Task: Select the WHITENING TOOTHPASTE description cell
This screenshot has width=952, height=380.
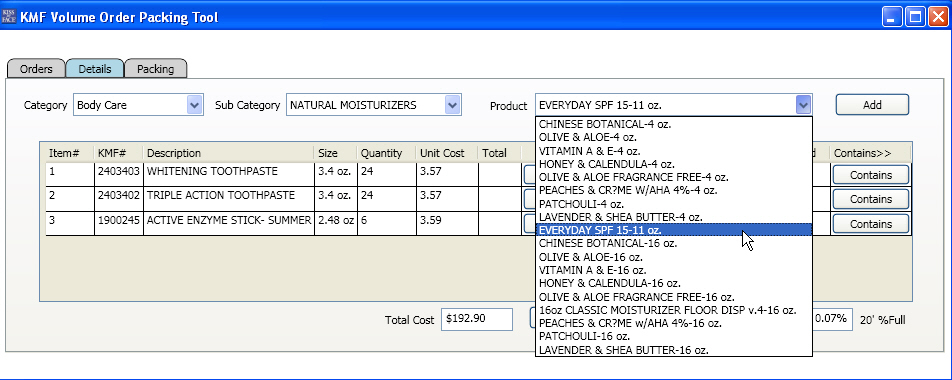Action: point(229,175)
